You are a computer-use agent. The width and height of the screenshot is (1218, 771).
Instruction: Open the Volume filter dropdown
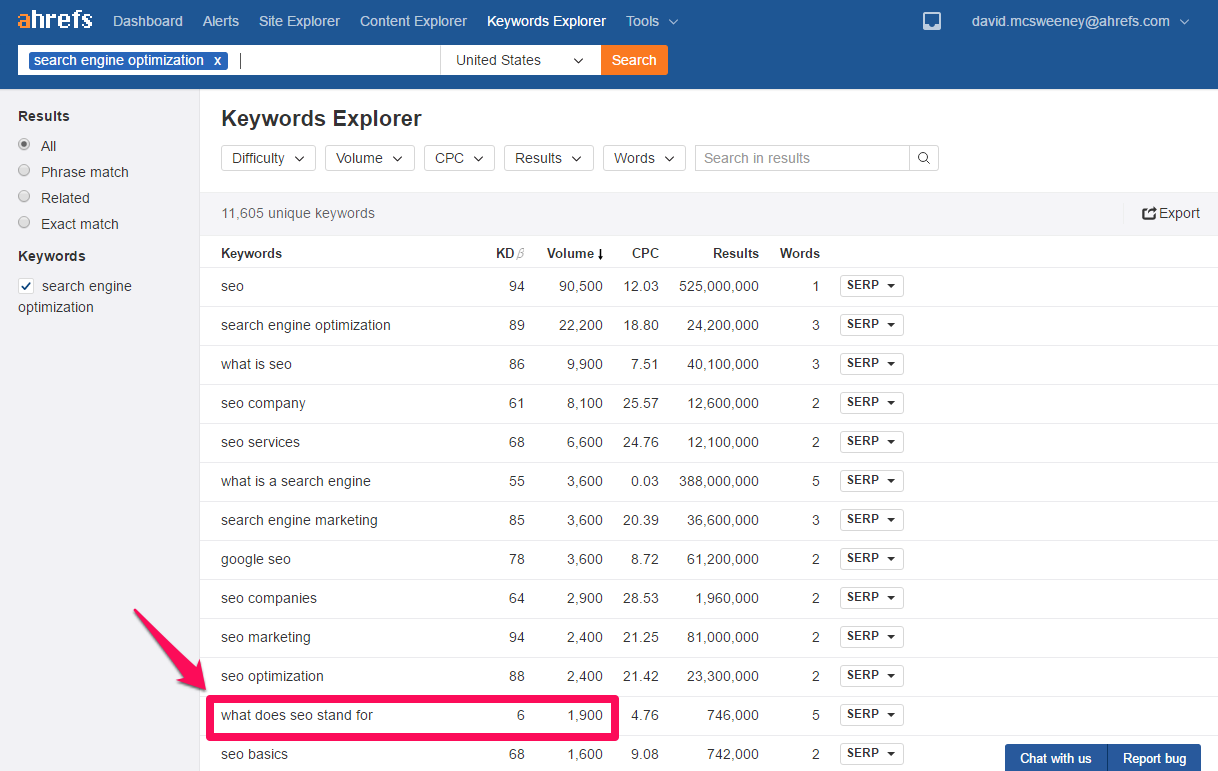click(370, 158)
